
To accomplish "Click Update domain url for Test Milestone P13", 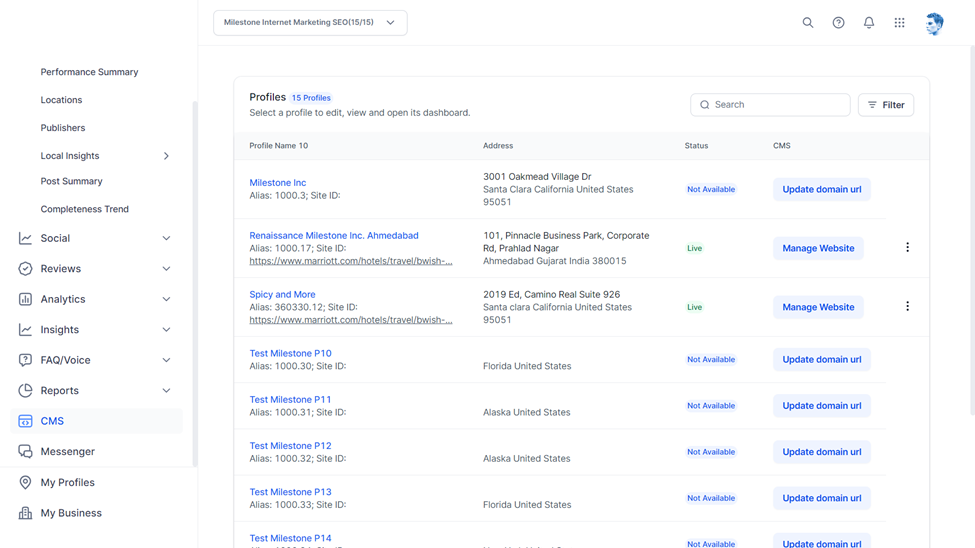I will 821,498.
